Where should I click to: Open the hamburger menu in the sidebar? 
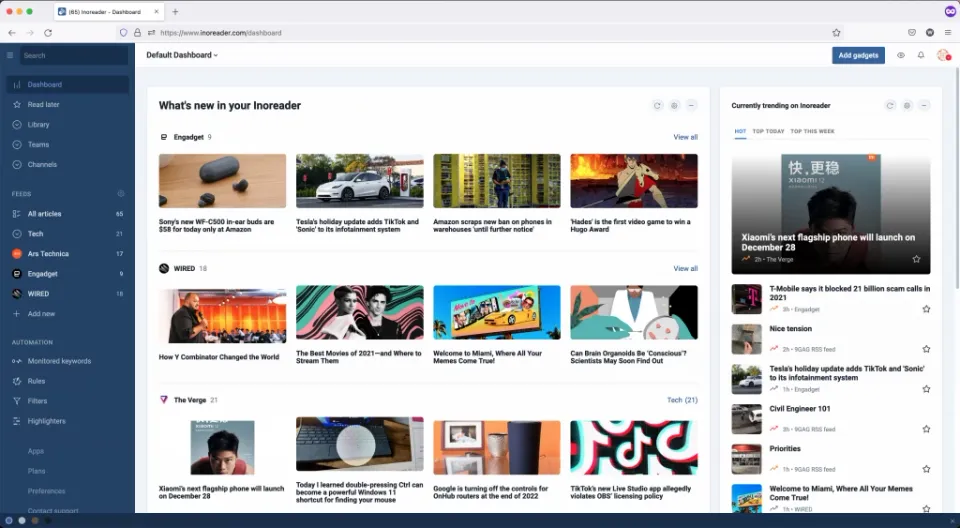(x=10, y=55)
